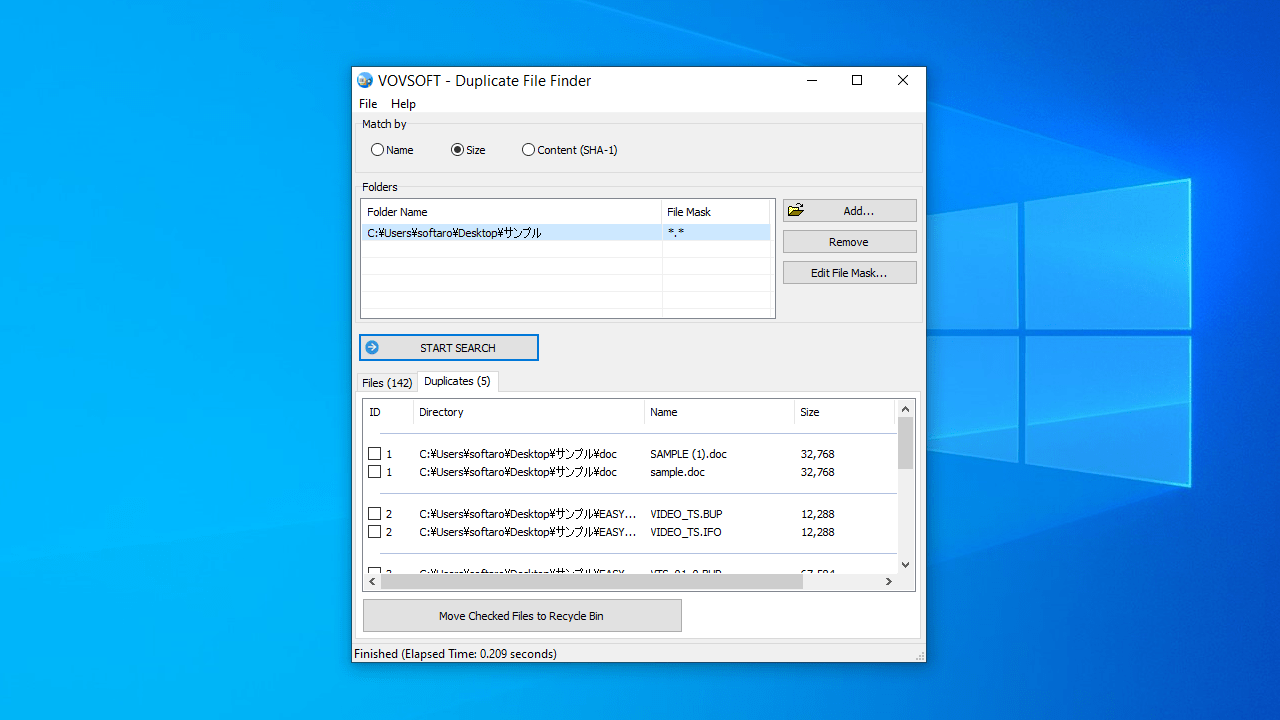Image resolution: width=1280 pixels, height=720 pixels.
Task: Click the Size column header in results
Action: (844, 412)
